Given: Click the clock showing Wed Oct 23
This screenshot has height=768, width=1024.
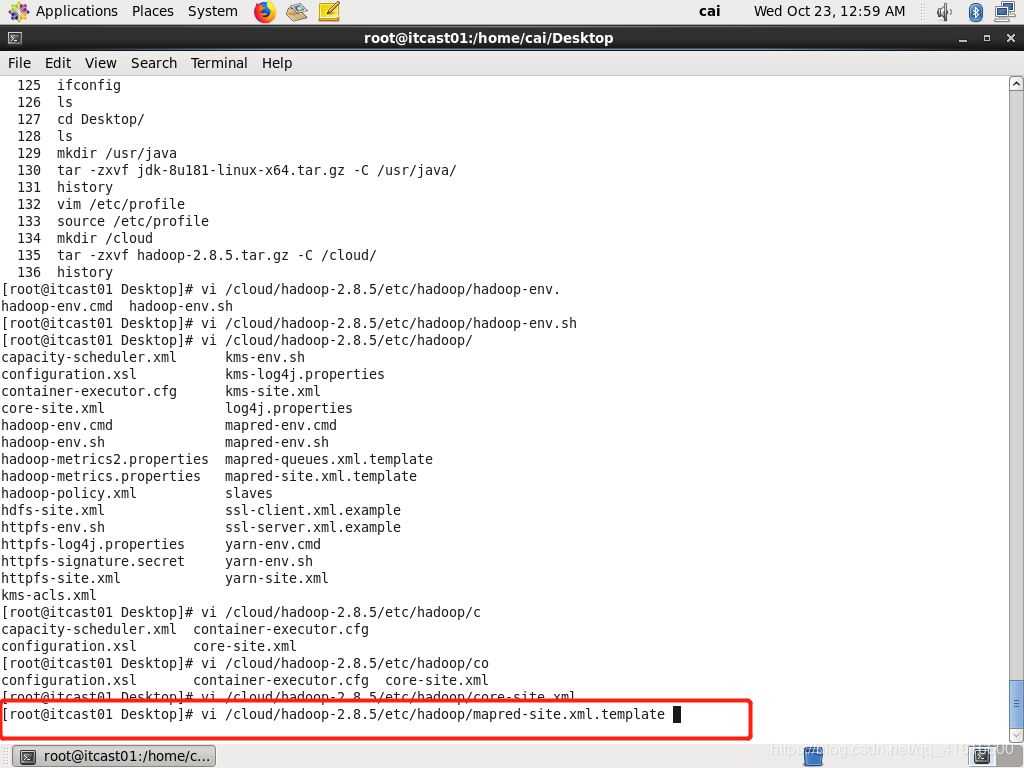Looking at the screenshot, I should (829, 12).
